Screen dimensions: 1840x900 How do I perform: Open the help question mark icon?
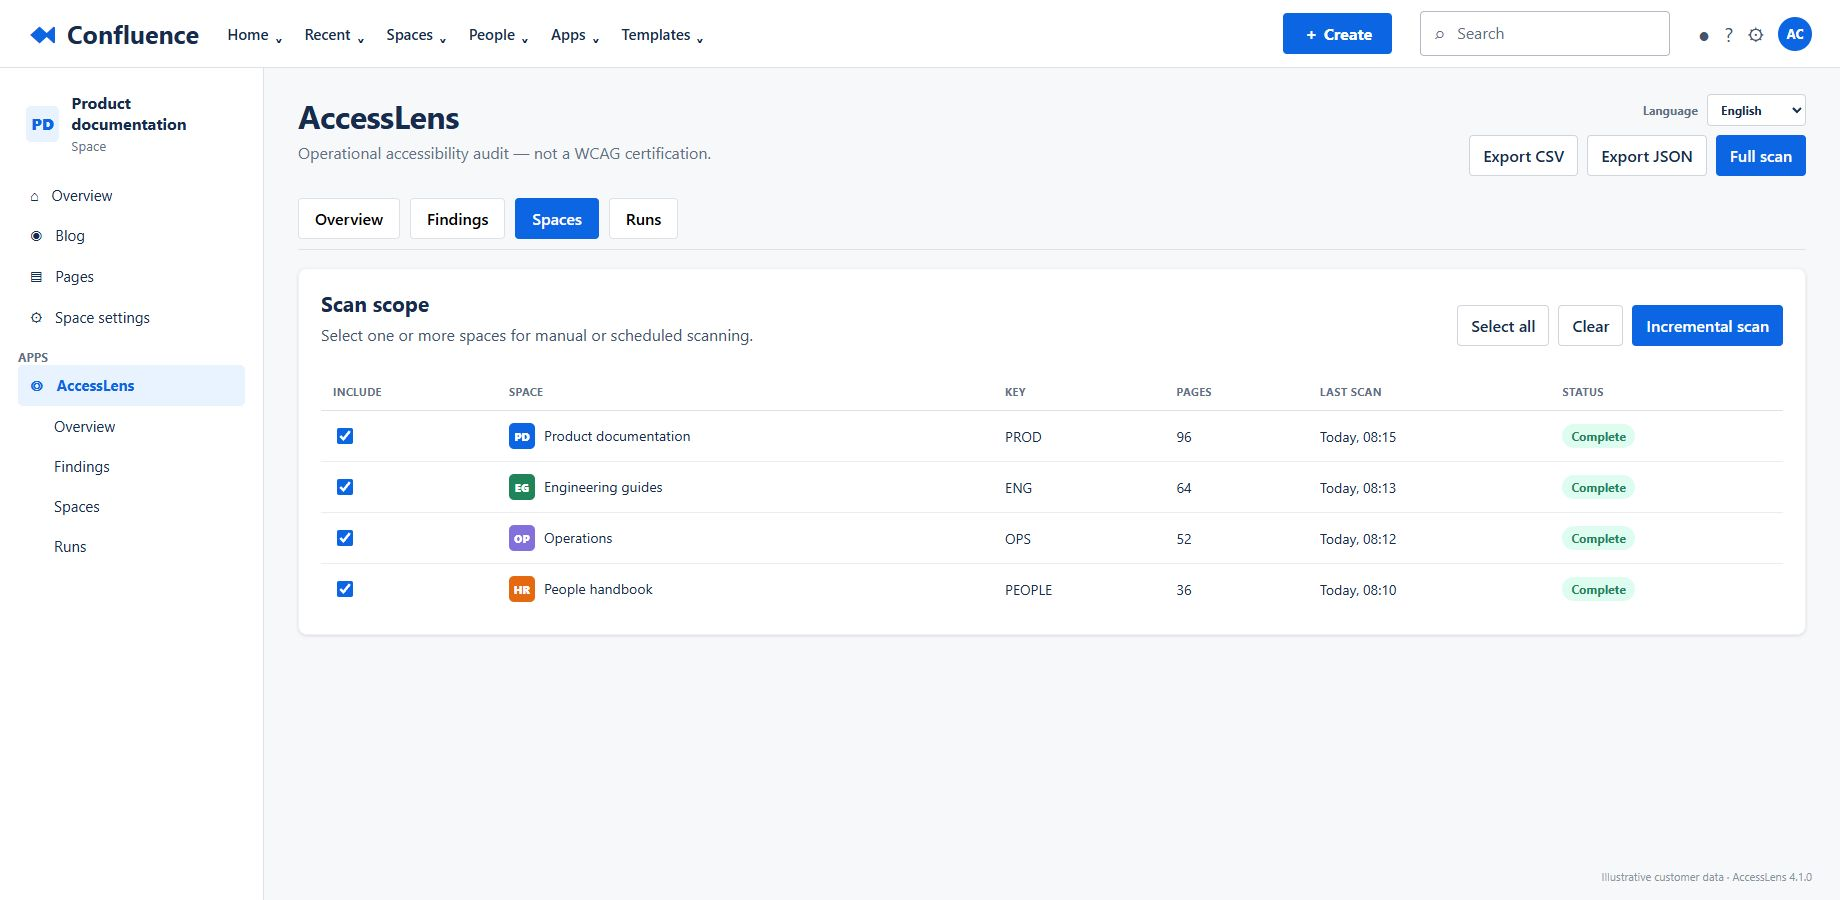pyautogui.click(x=1729, y=35)
